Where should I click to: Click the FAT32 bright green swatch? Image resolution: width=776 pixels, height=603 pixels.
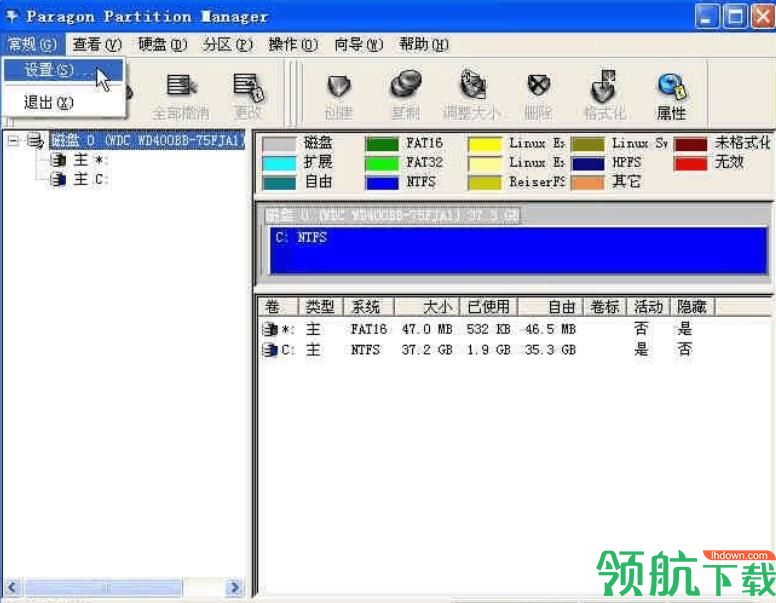(382, 163)
